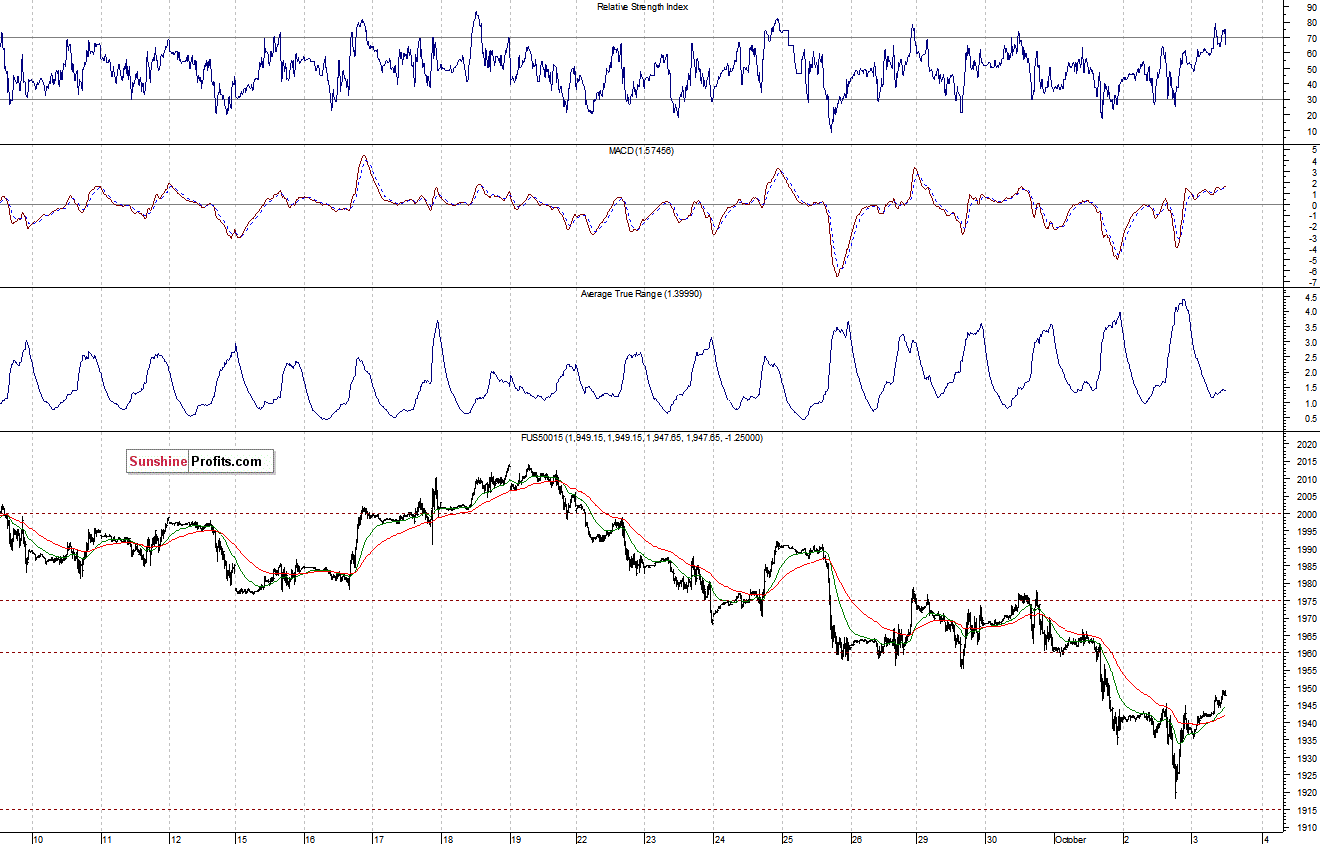
Task: Click RSI axis value 90
Action: (x=1311, y=7)
